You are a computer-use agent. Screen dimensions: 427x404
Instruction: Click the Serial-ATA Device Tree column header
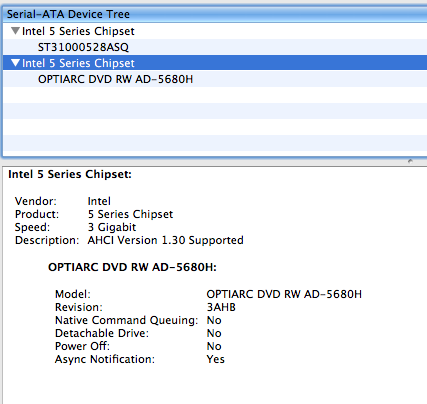pyautogui.click(x=215, y=14)
